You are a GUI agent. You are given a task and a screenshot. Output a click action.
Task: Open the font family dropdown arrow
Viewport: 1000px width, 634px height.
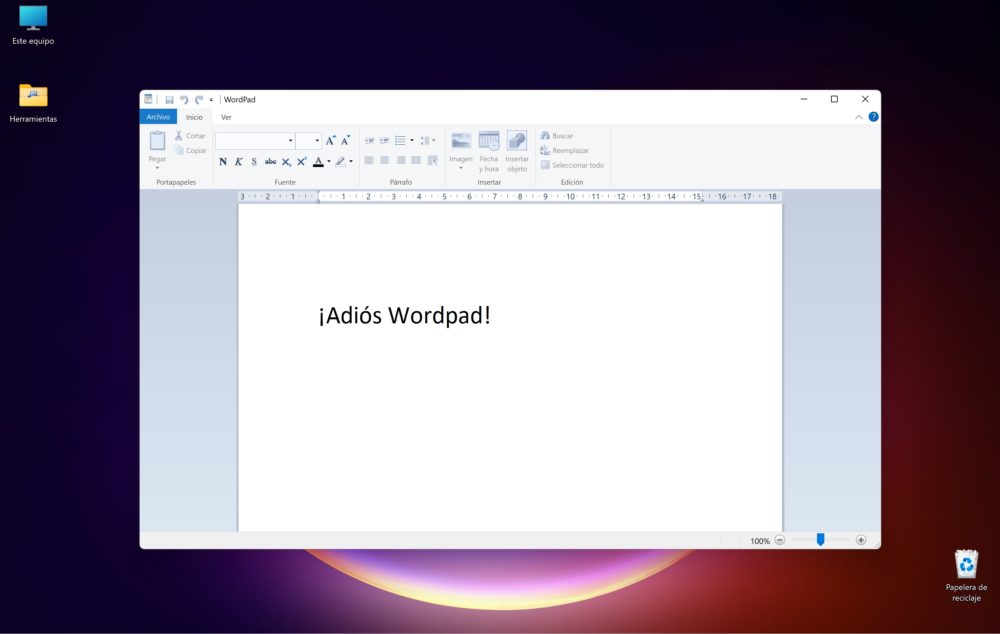(x=290, y=140)
